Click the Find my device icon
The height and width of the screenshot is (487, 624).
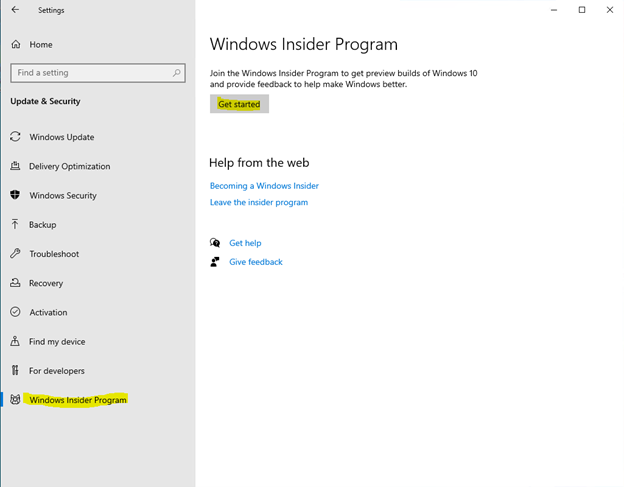point(15,341)
